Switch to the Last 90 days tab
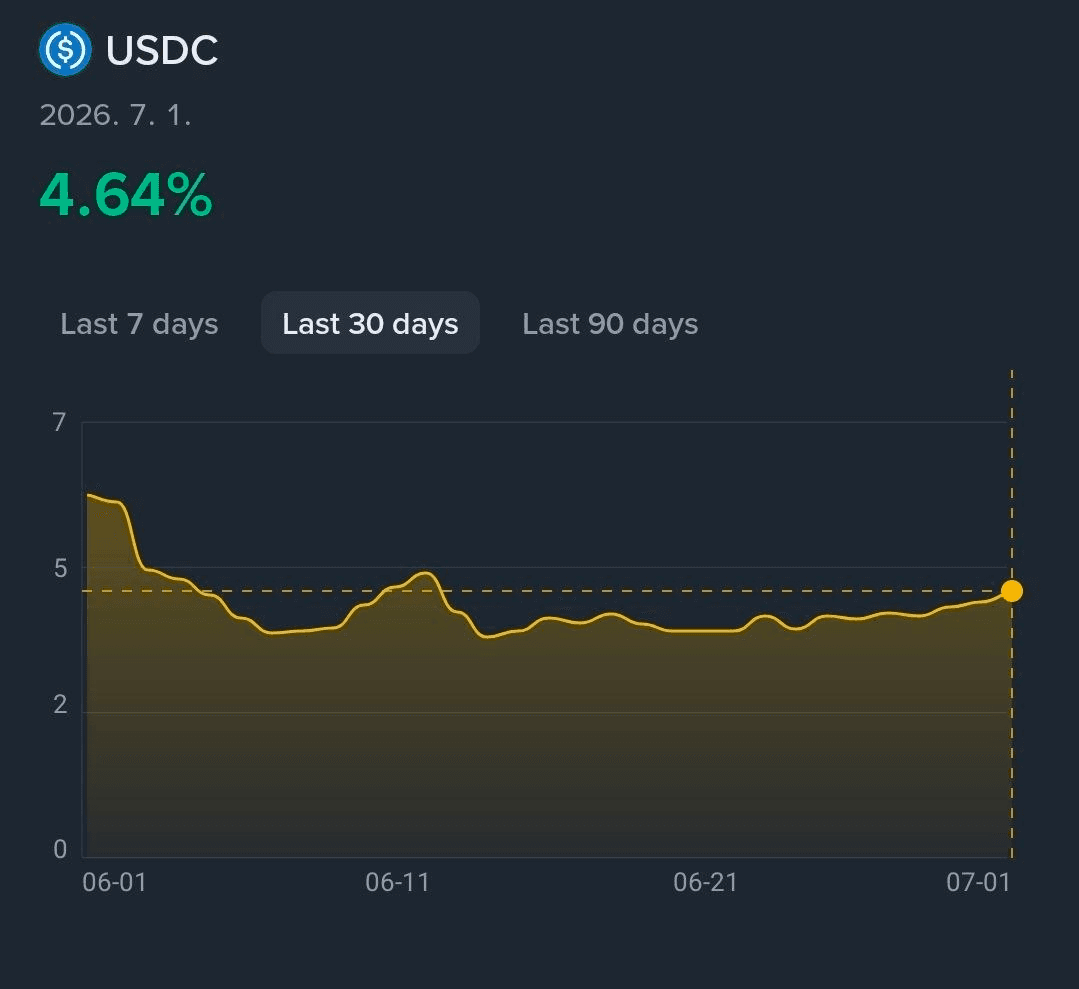Image resolution: width=1079 pixels, height=989 pixels. point(610,323)
